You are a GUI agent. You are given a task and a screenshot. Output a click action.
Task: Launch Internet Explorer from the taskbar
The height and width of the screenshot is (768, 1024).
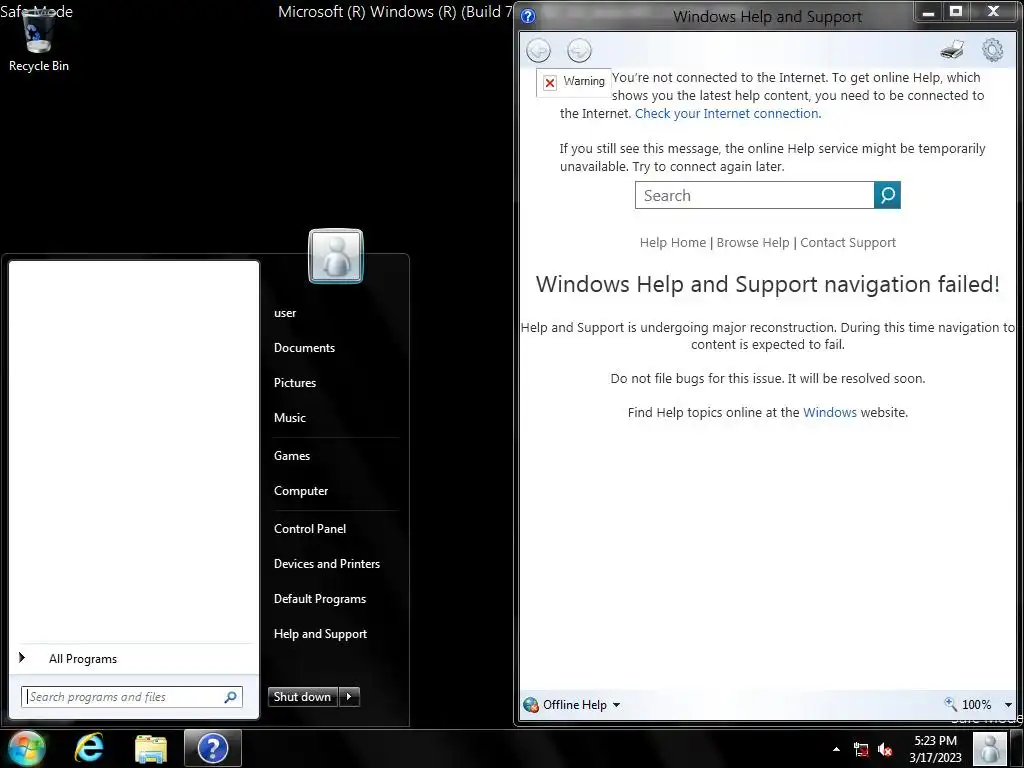(x=89, y=748)
